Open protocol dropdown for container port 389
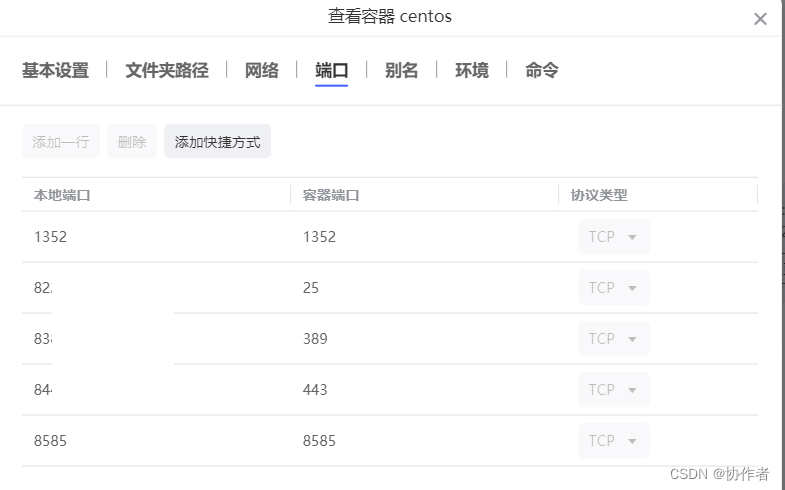Image resolution: width=785 pixels, height=490 pixels. click(613, 339)
